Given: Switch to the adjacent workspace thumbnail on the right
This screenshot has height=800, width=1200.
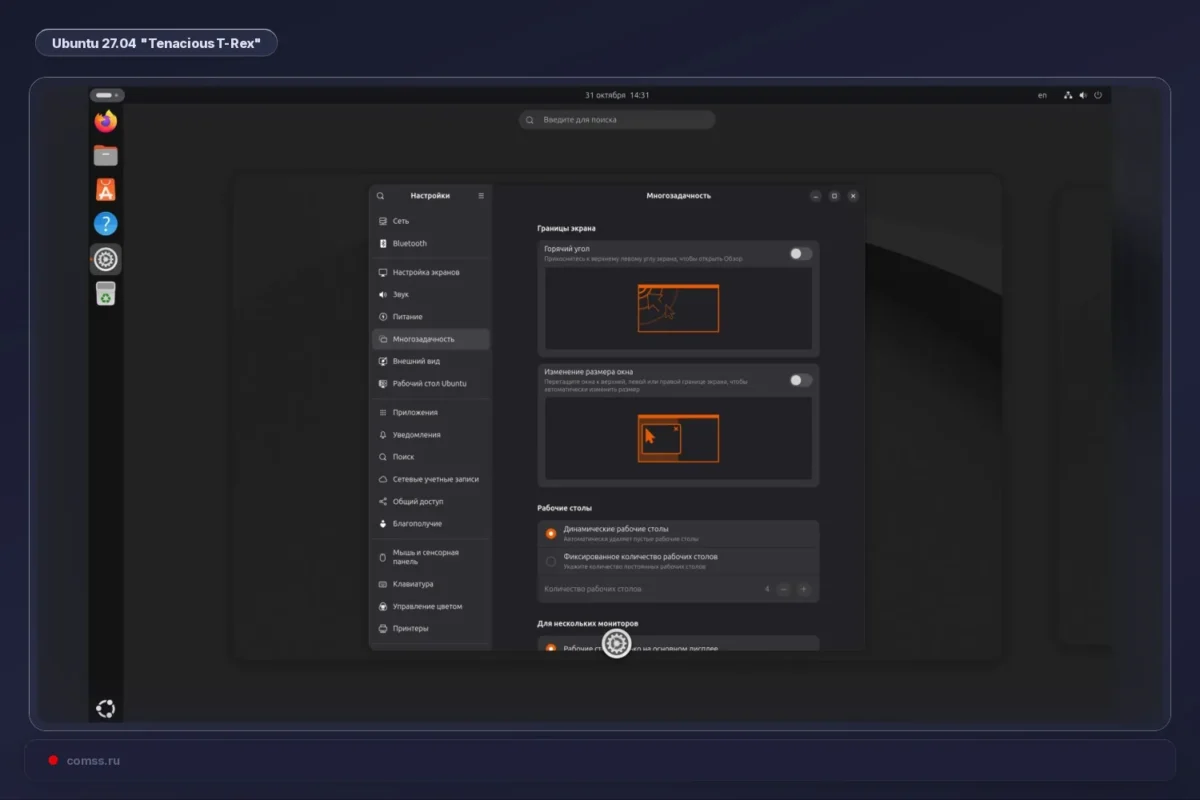Looking at the screenshot, I should click(x=1084, y=418).
